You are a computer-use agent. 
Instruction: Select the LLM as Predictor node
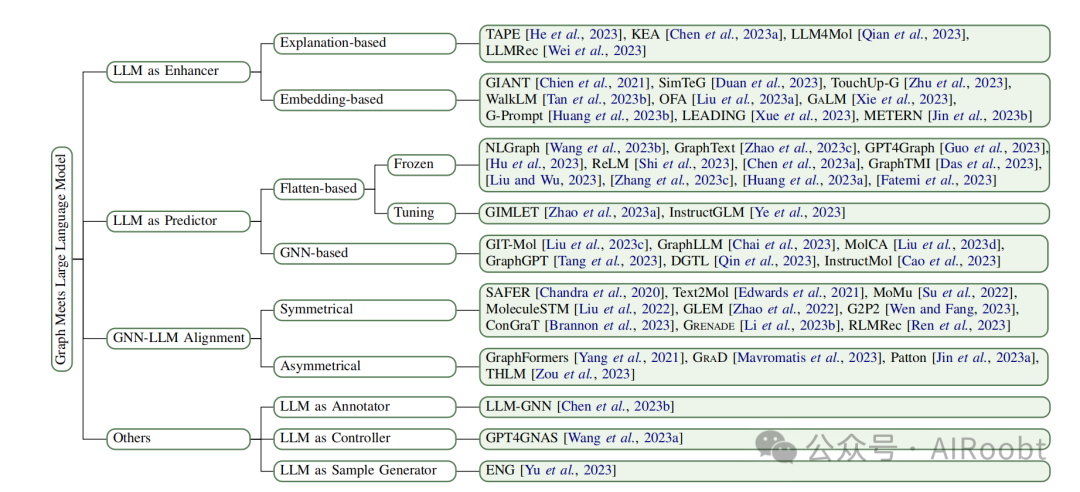(177, 221)
